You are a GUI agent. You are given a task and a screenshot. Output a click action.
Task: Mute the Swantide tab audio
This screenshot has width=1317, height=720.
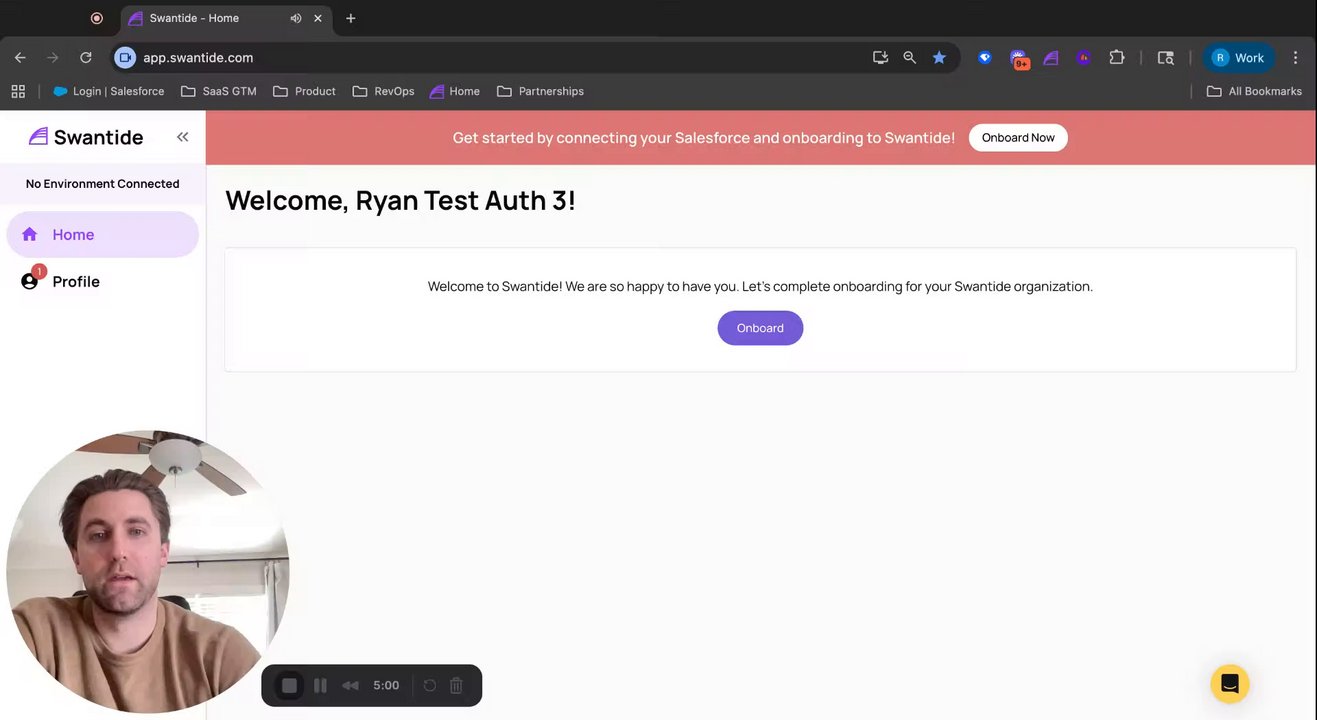[x=296, y=18]
